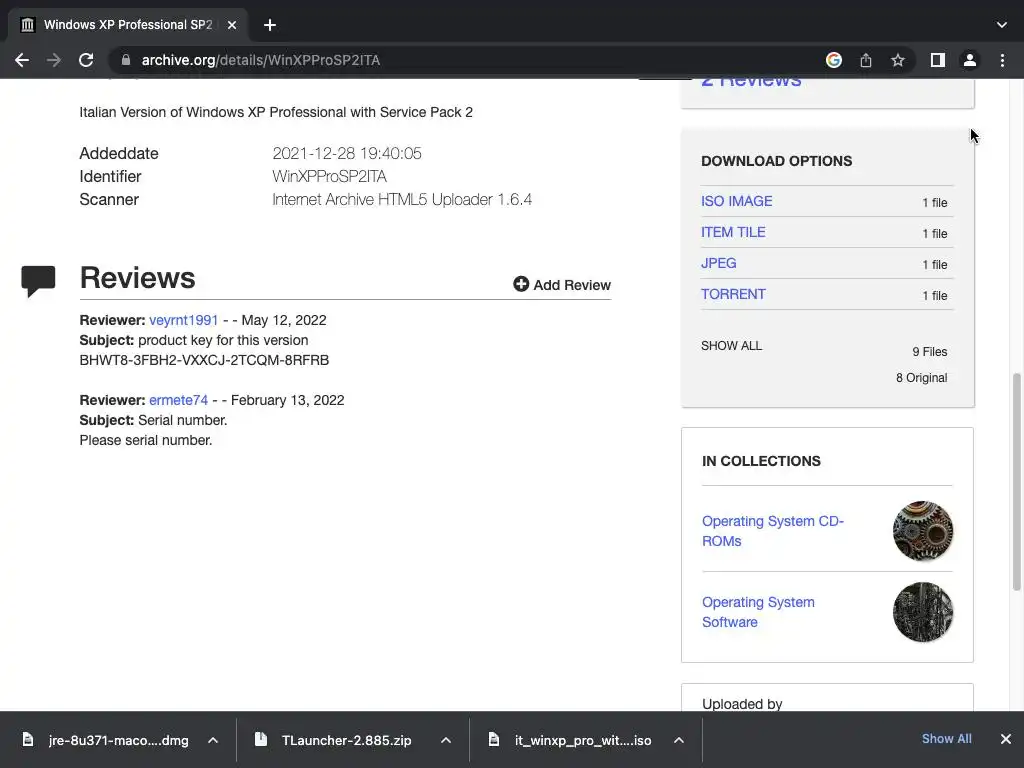Click the it_winxp iso file icon
This screenshot has width=1024, height=768.
494,739
